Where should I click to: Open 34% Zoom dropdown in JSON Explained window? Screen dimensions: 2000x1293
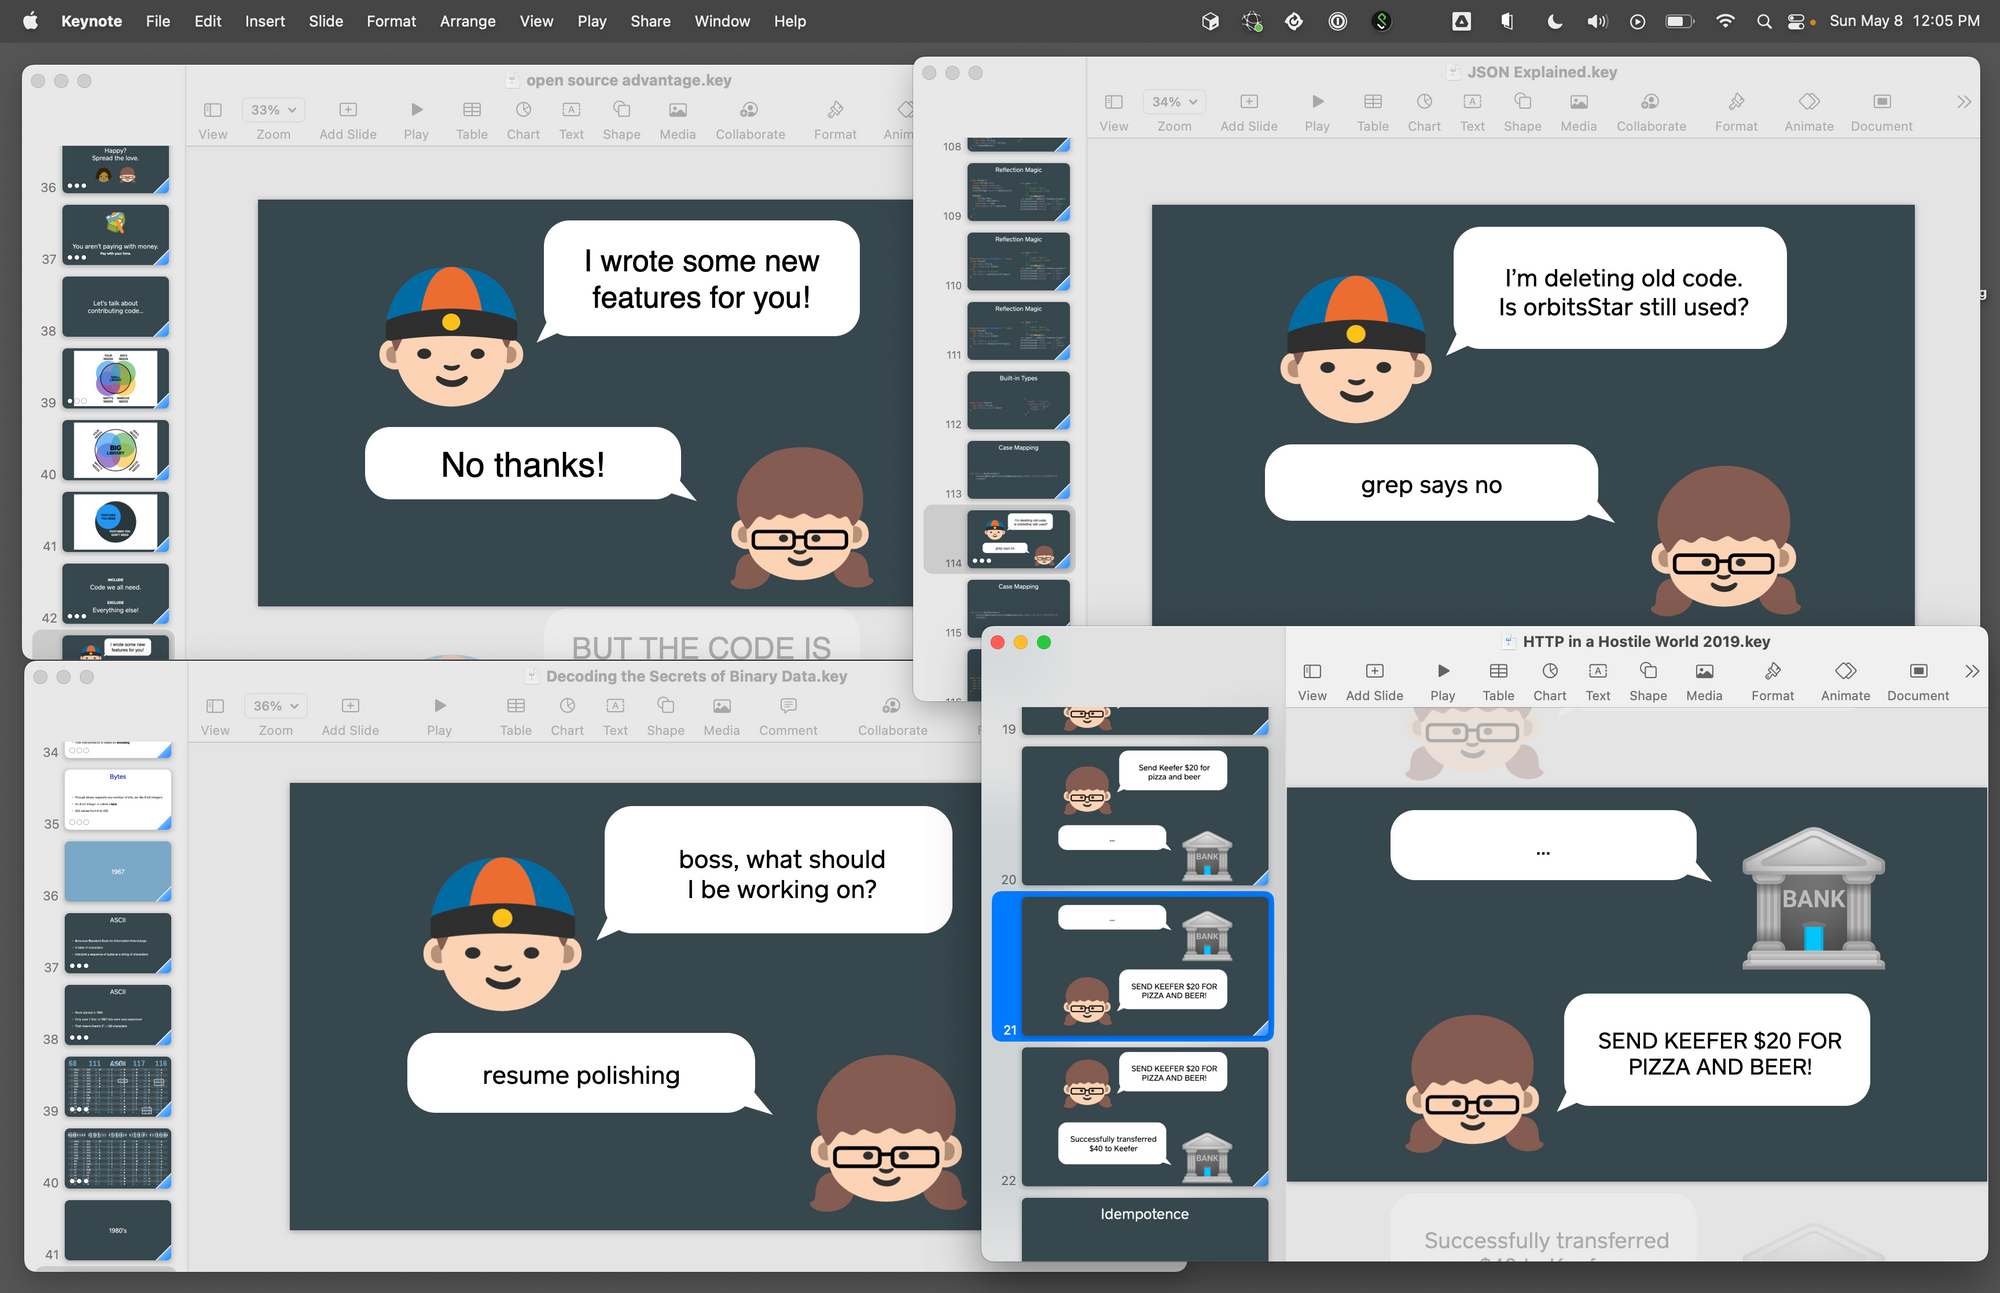1174,102
